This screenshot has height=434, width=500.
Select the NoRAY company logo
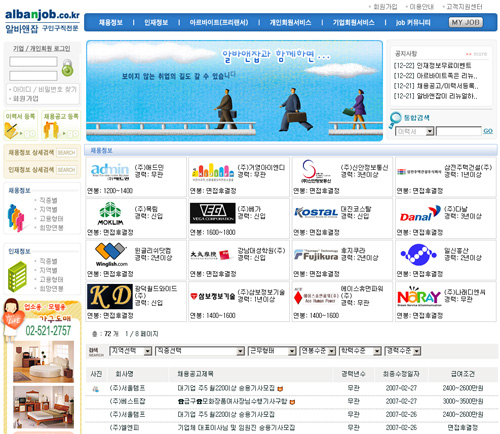coord(419,296)
